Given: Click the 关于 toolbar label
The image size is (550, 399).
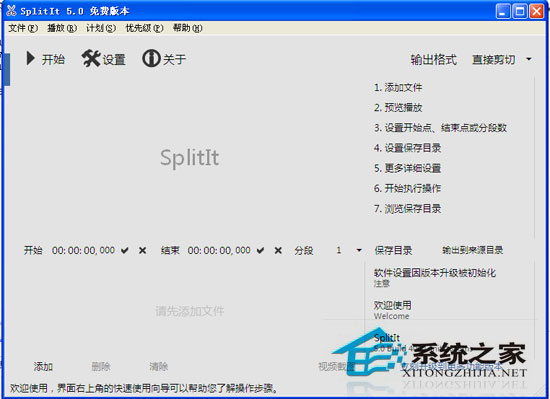Looking at the screenshot, I should click(174, 59).
